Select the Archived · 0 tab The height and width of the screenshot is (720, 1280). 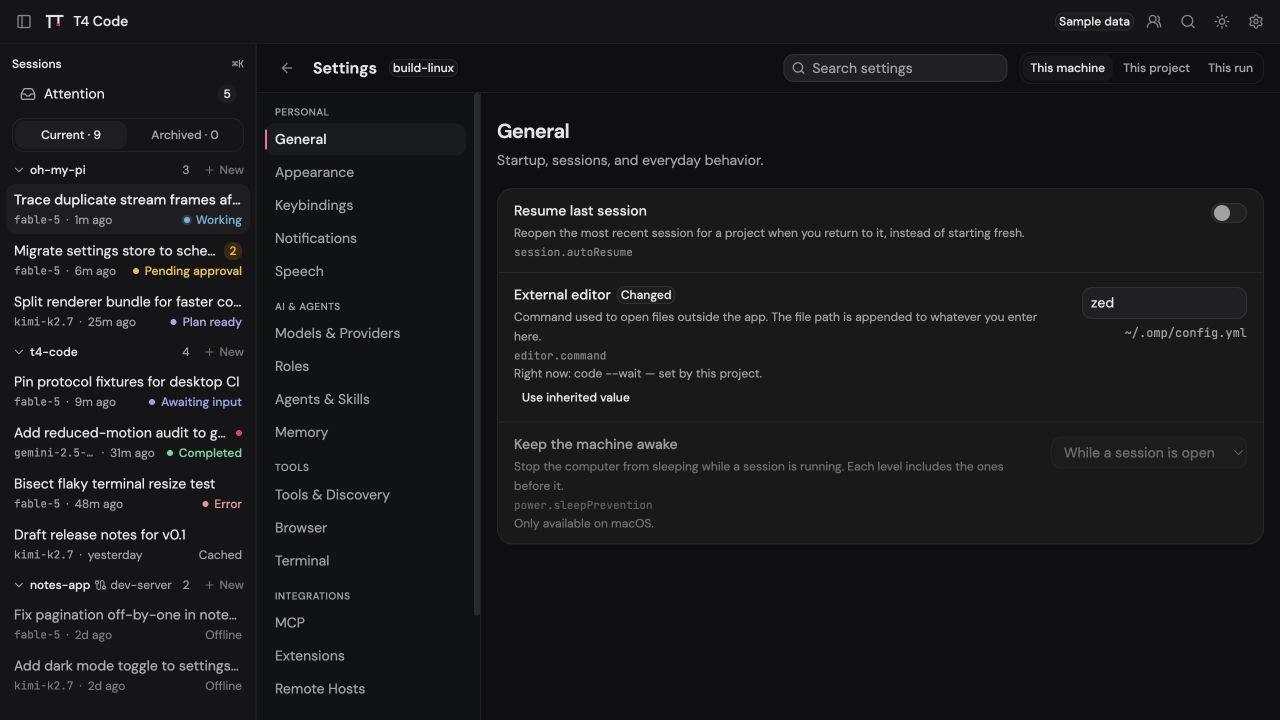(185, 135)
